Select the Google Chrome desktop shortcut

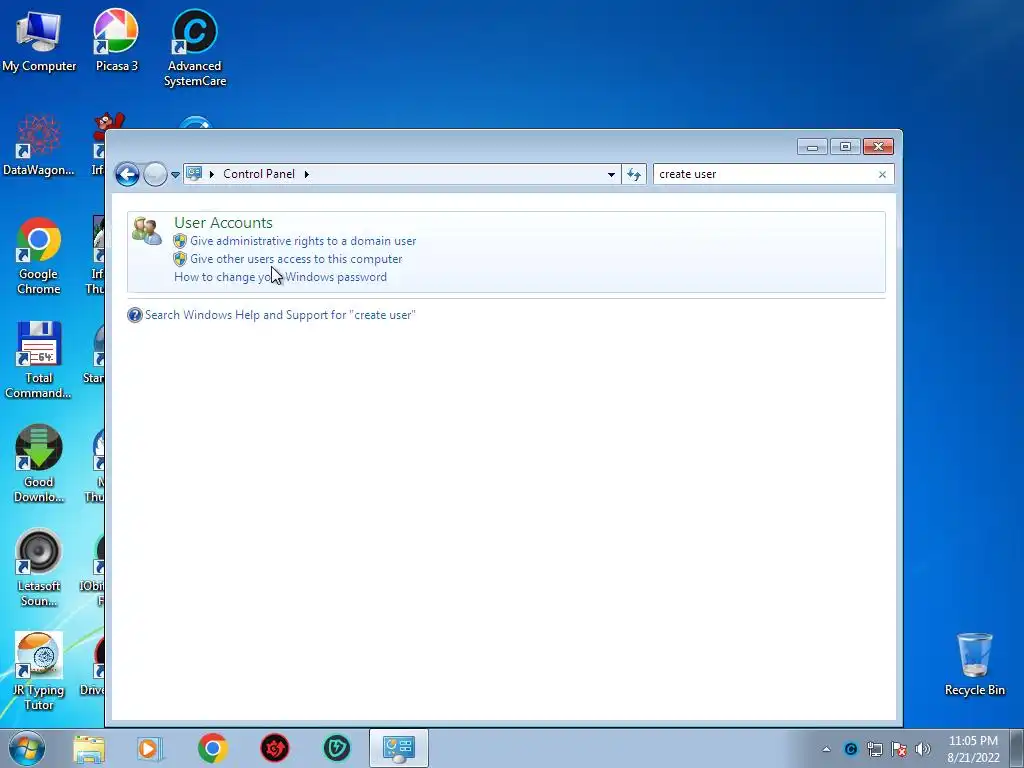point(39,256)
